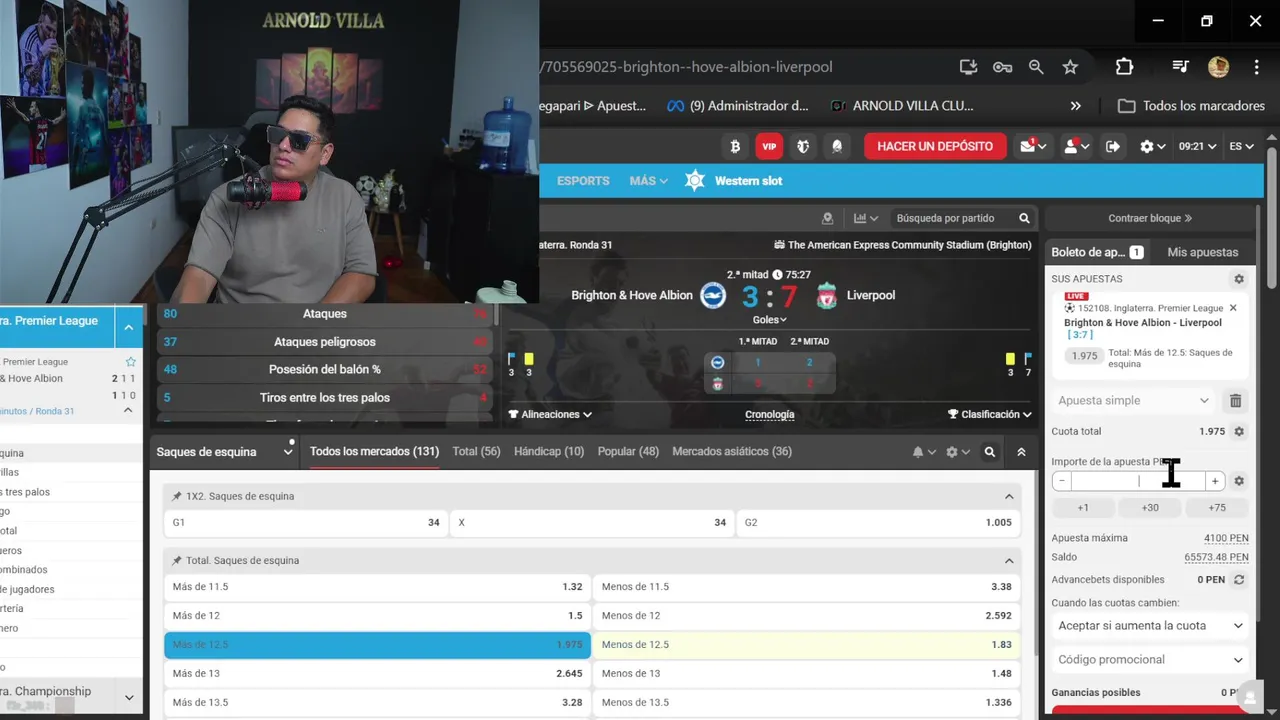This screenshot has height=720, width=1280.
Task: Click Contraer bloque link
Action: tap(1150, 218)
